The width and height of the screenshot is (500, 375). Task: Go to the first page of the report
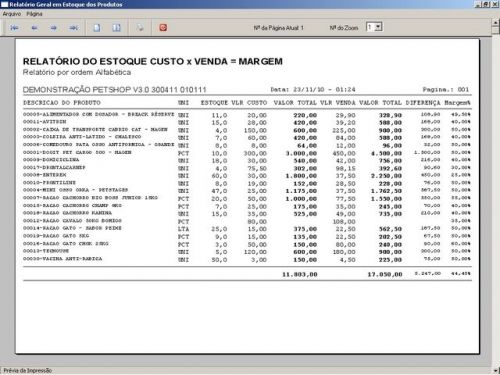click(x=14, y=28)
